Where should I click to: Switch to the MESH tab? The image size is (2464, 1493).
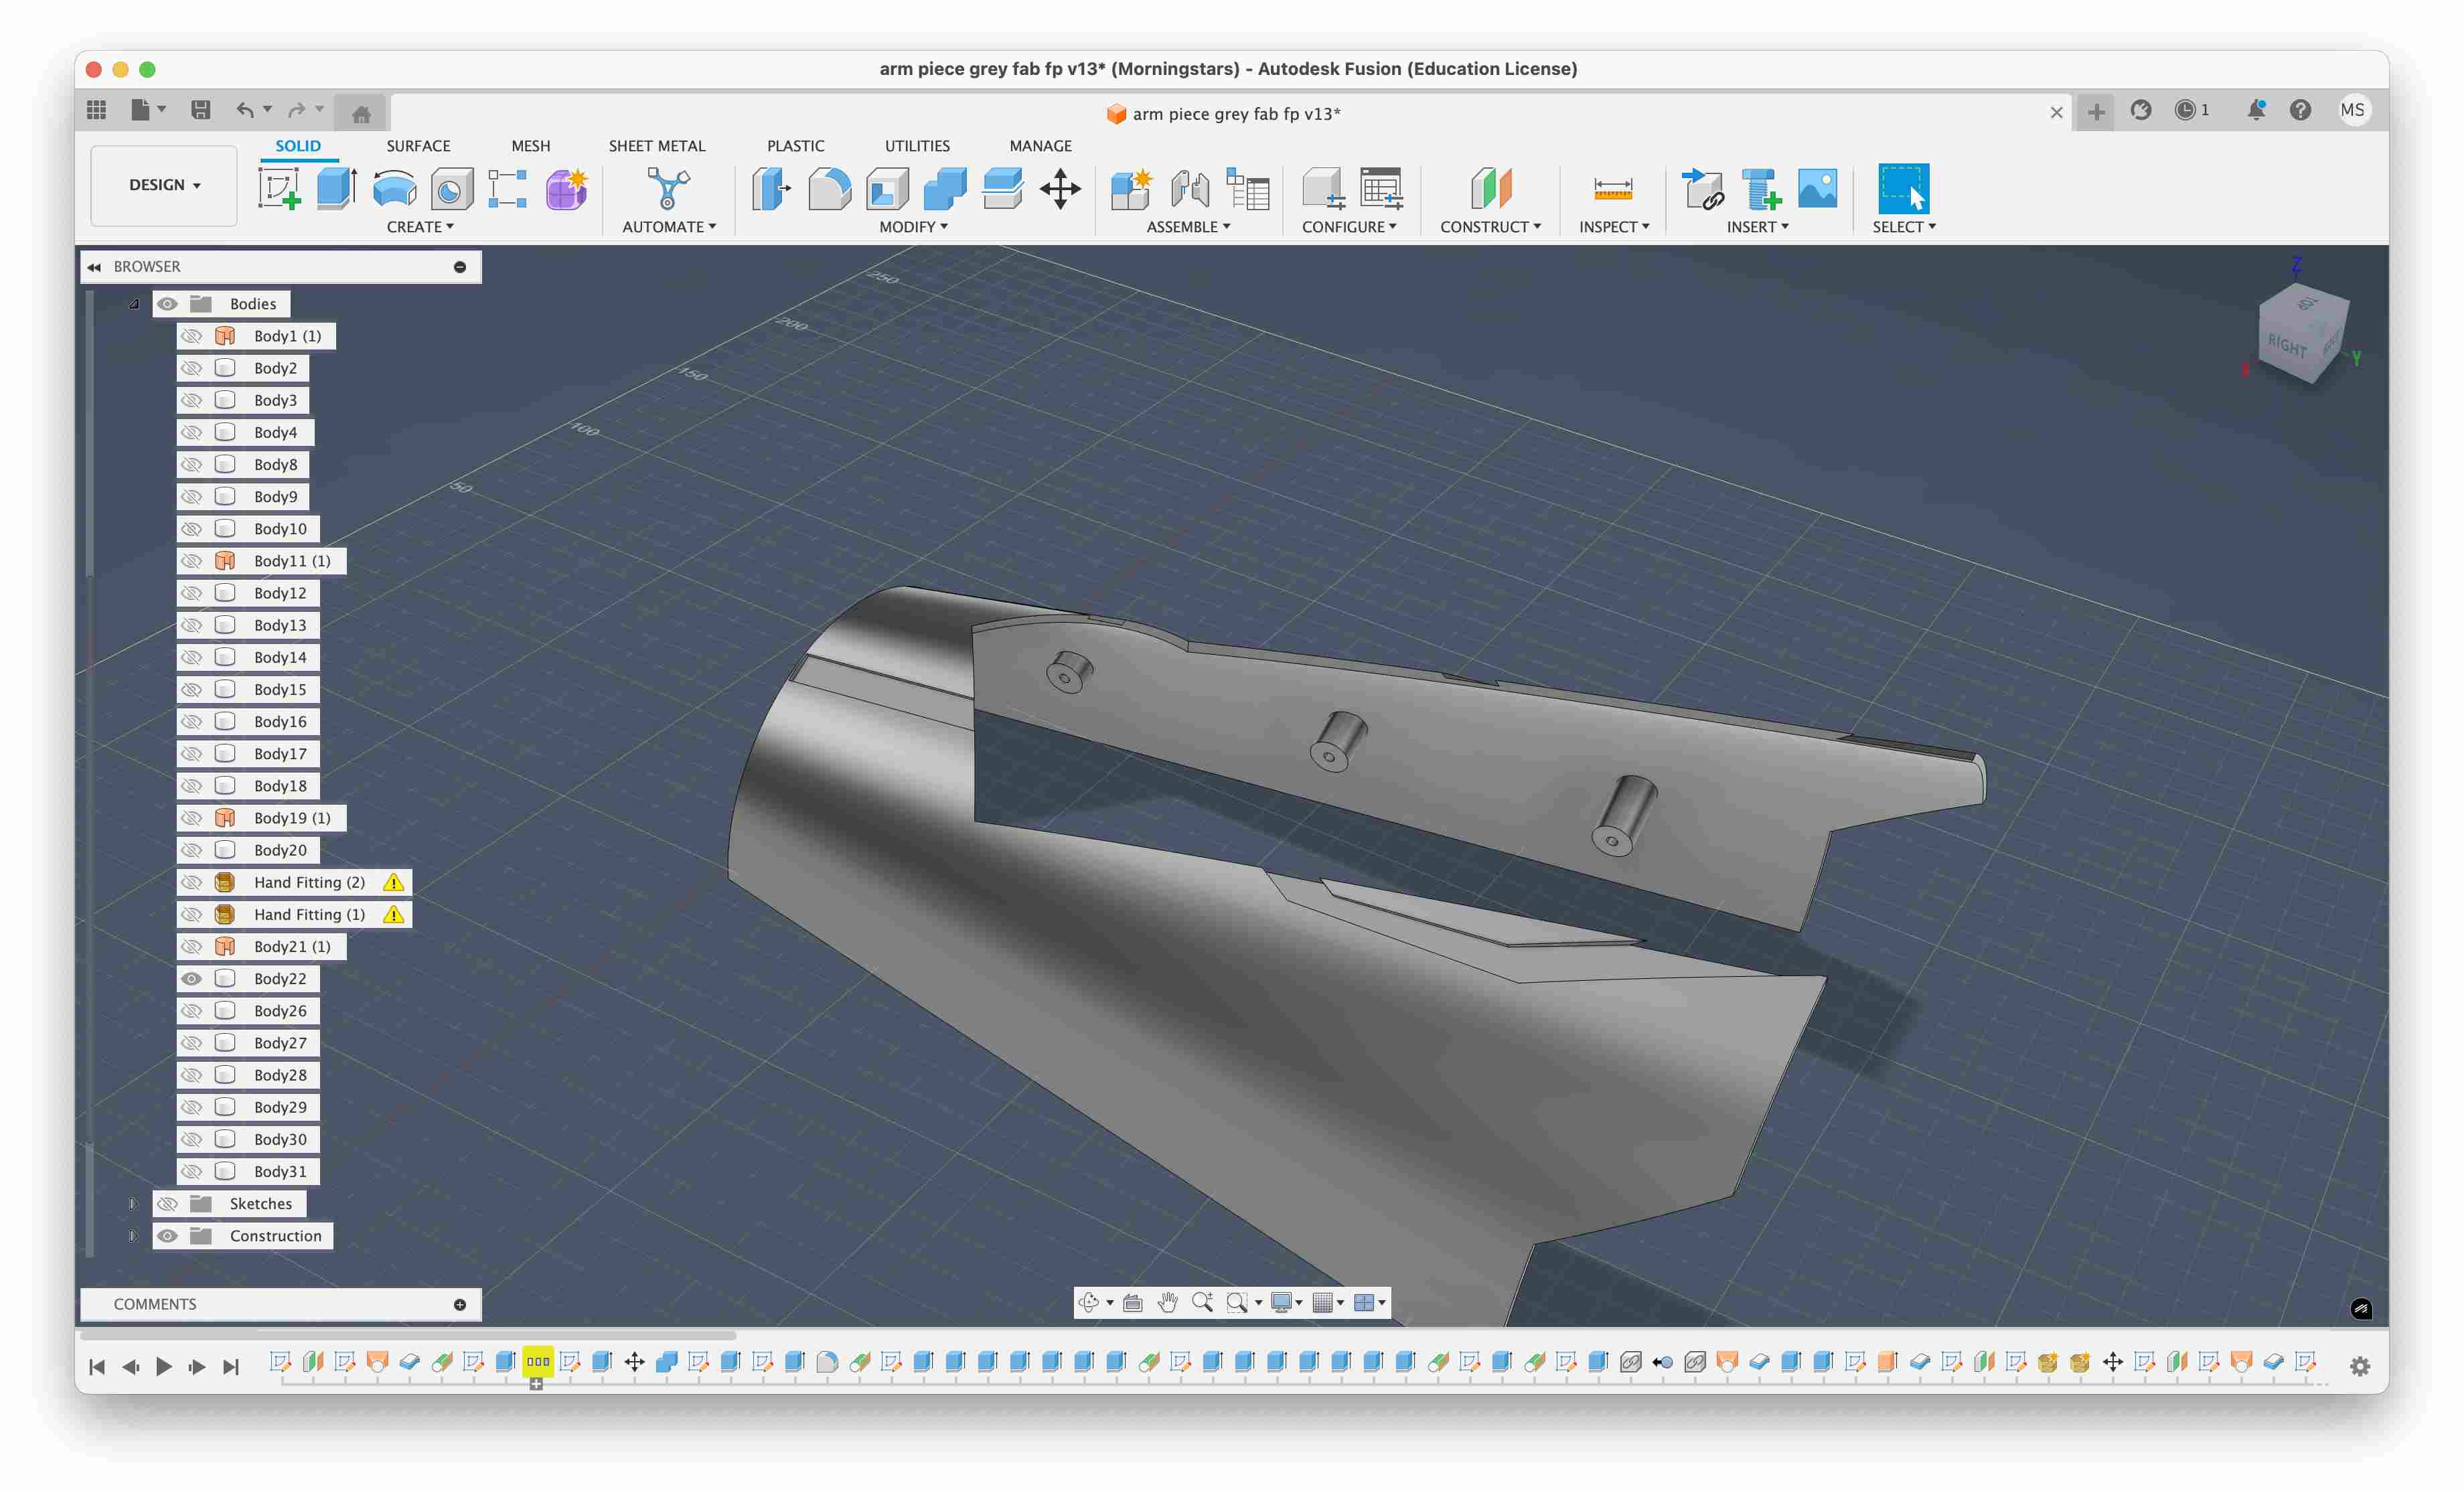pos(530,146)
